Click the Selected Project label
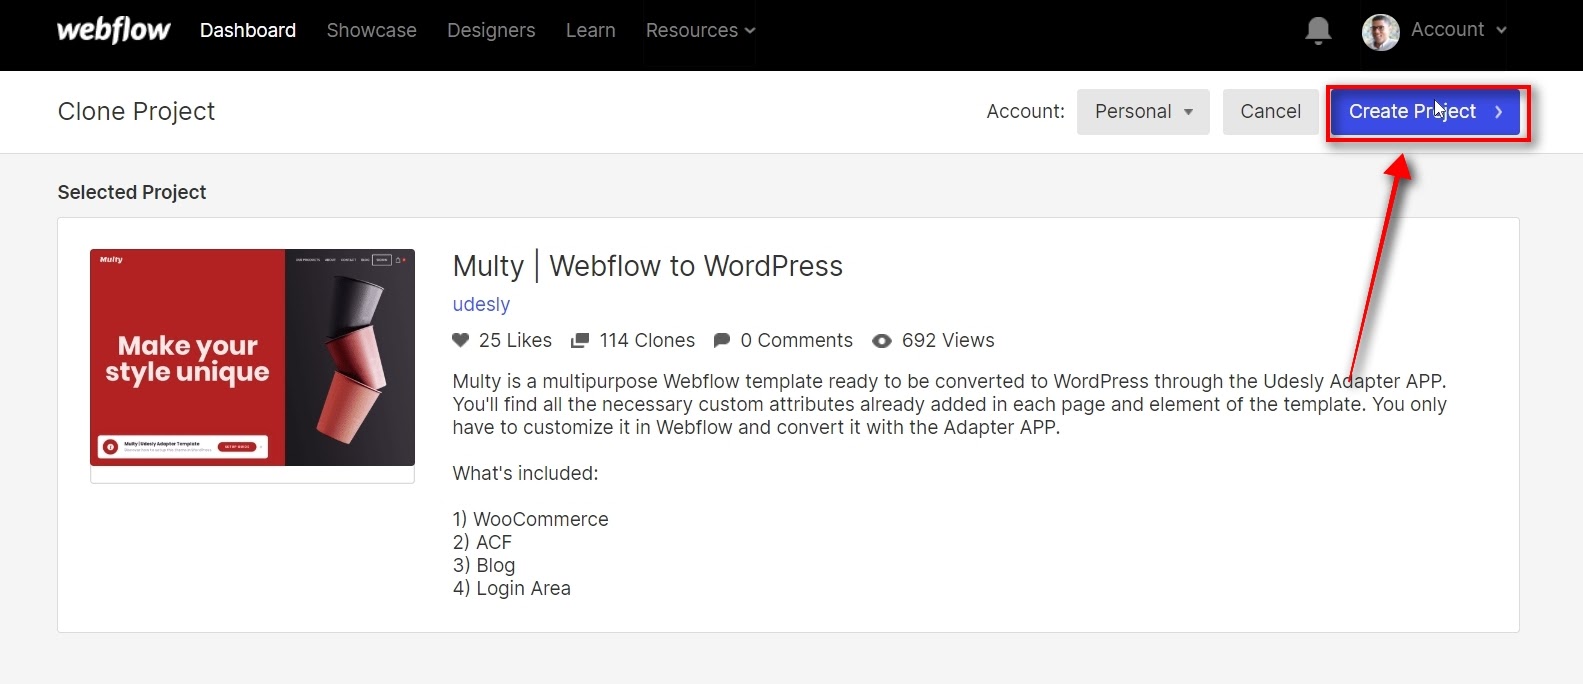 pyautogui.click(x=132, y=192)
